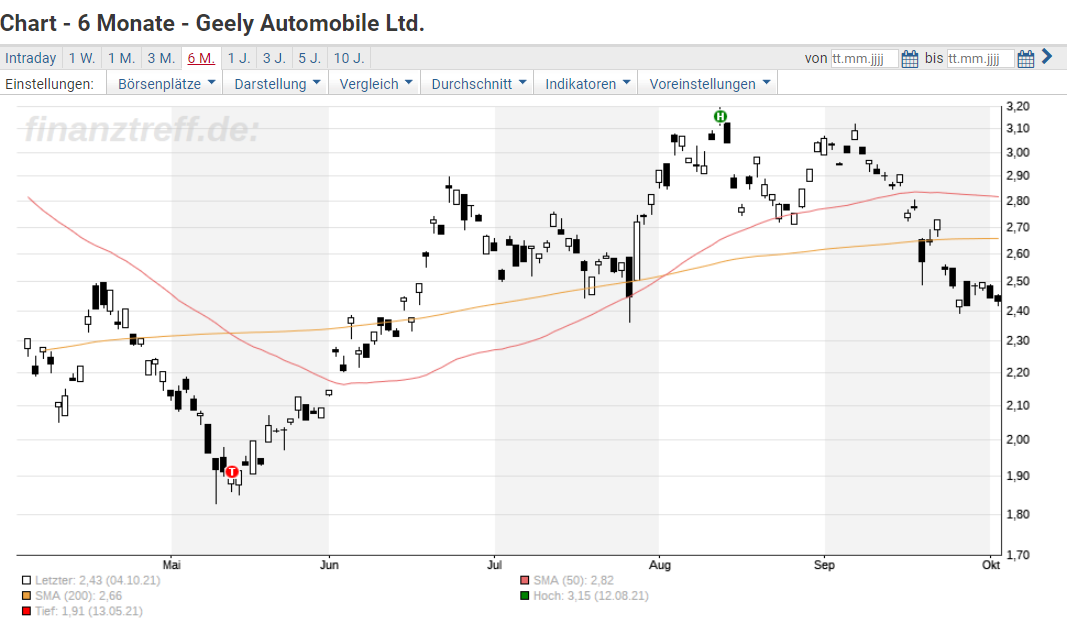Click the 'Einstellungen:' label
The image size is (1071, 636).
49,84
